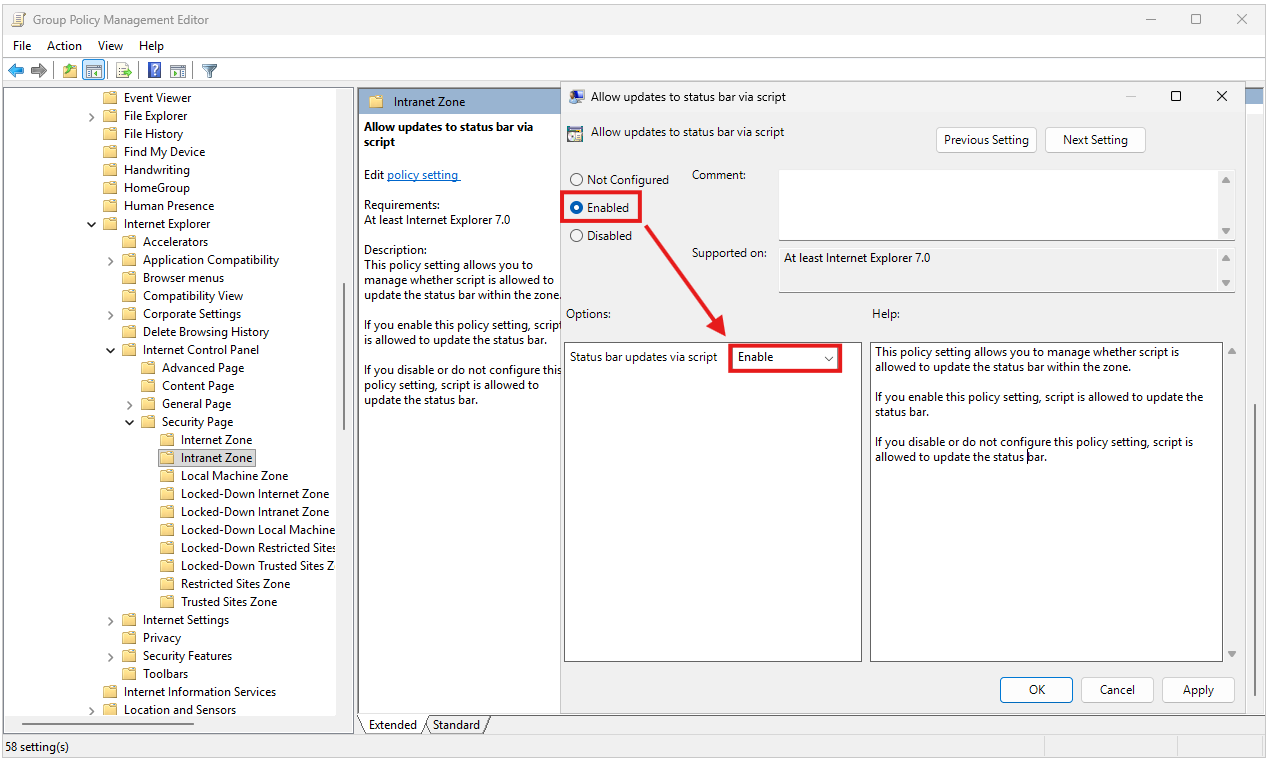
Task: Expand the Application Compatibility node
Action: [x=111, y=260]
